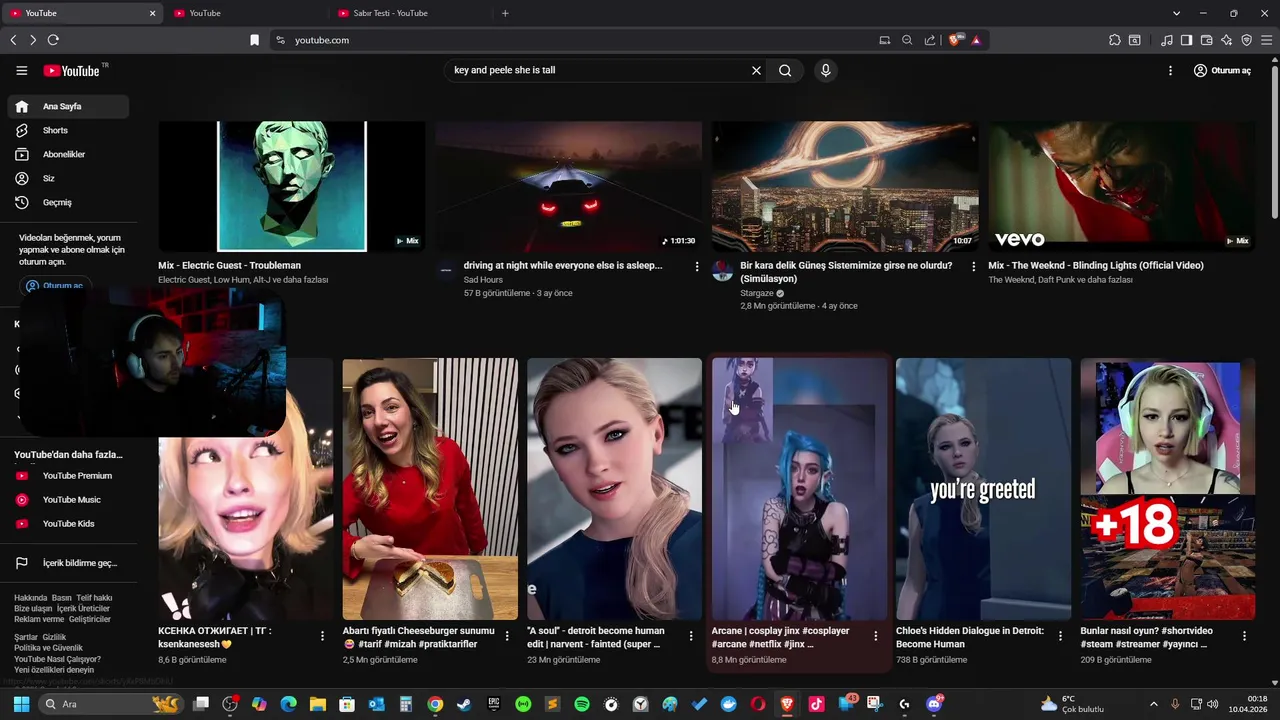
Task: Click Geliştiriciler footer link
Action: tap(90, 619)
